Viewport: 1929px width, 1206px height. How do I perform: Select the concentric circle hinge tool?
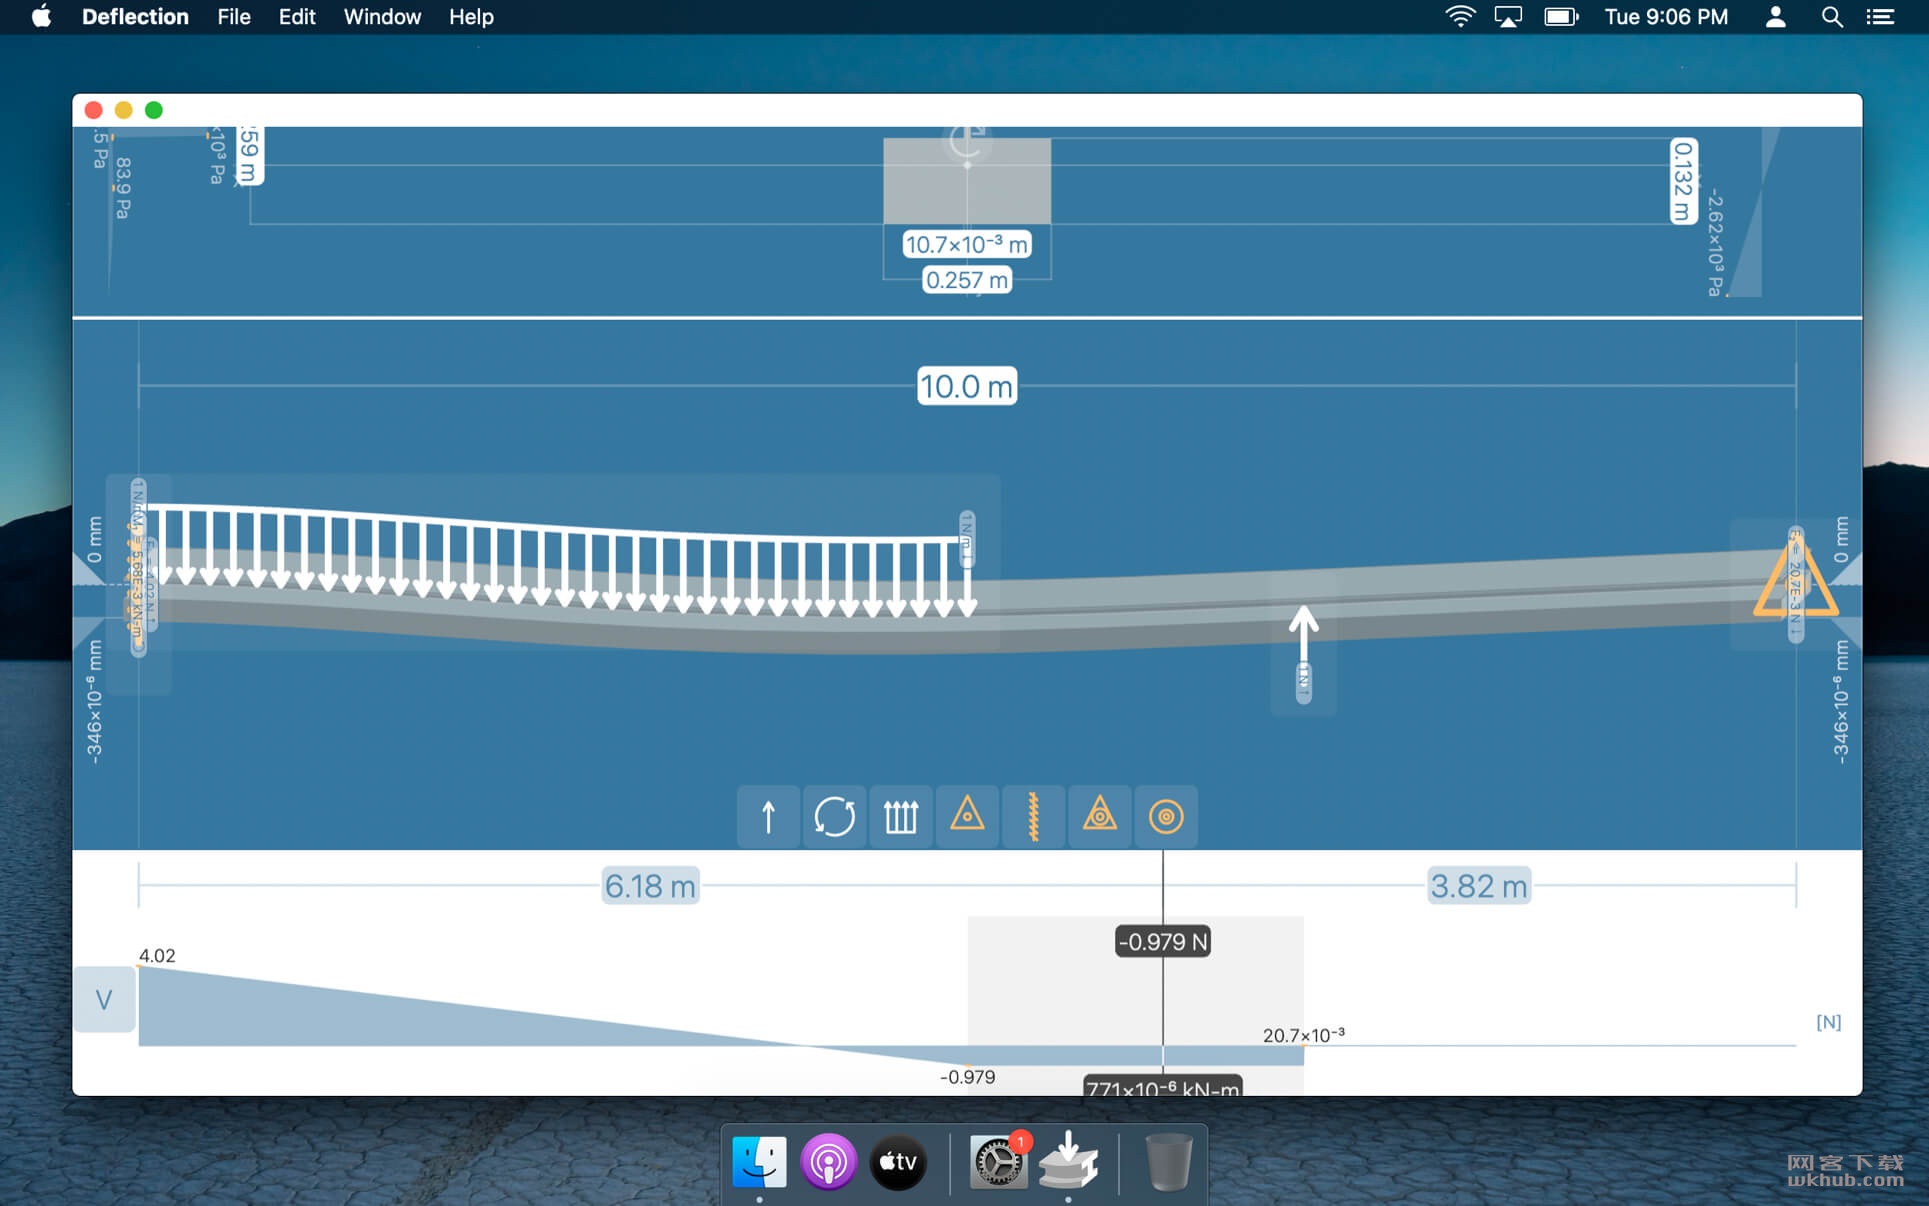(x=1166, y=817)
